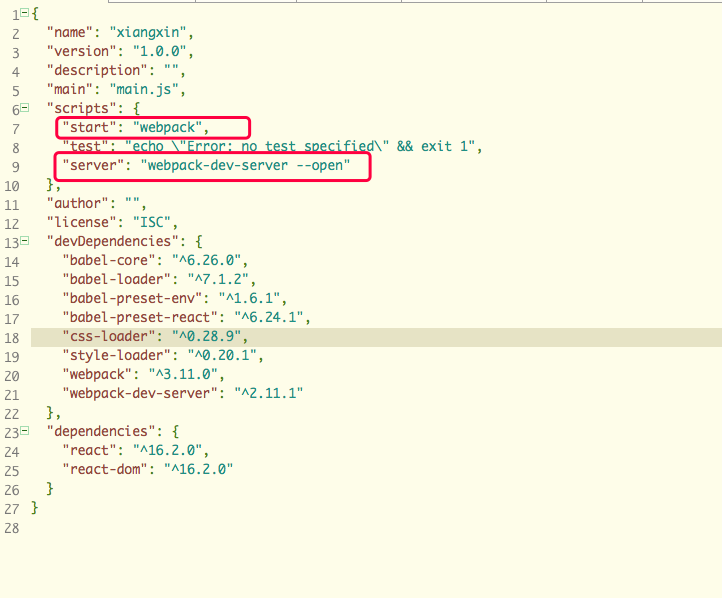Collapse the "dependencies" fold marker

pyautogui.click(x=24, y=431)
